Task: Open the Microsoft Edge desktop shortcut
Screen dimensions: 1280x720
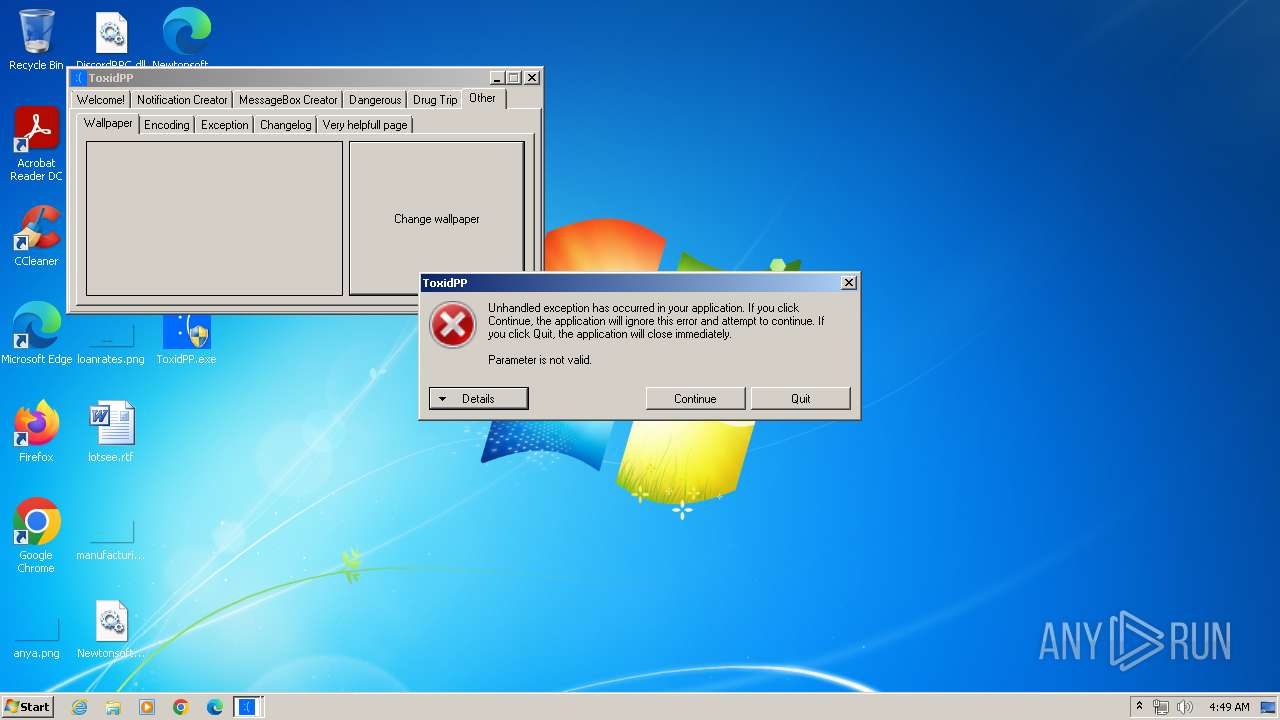Action: pos(36,334)
